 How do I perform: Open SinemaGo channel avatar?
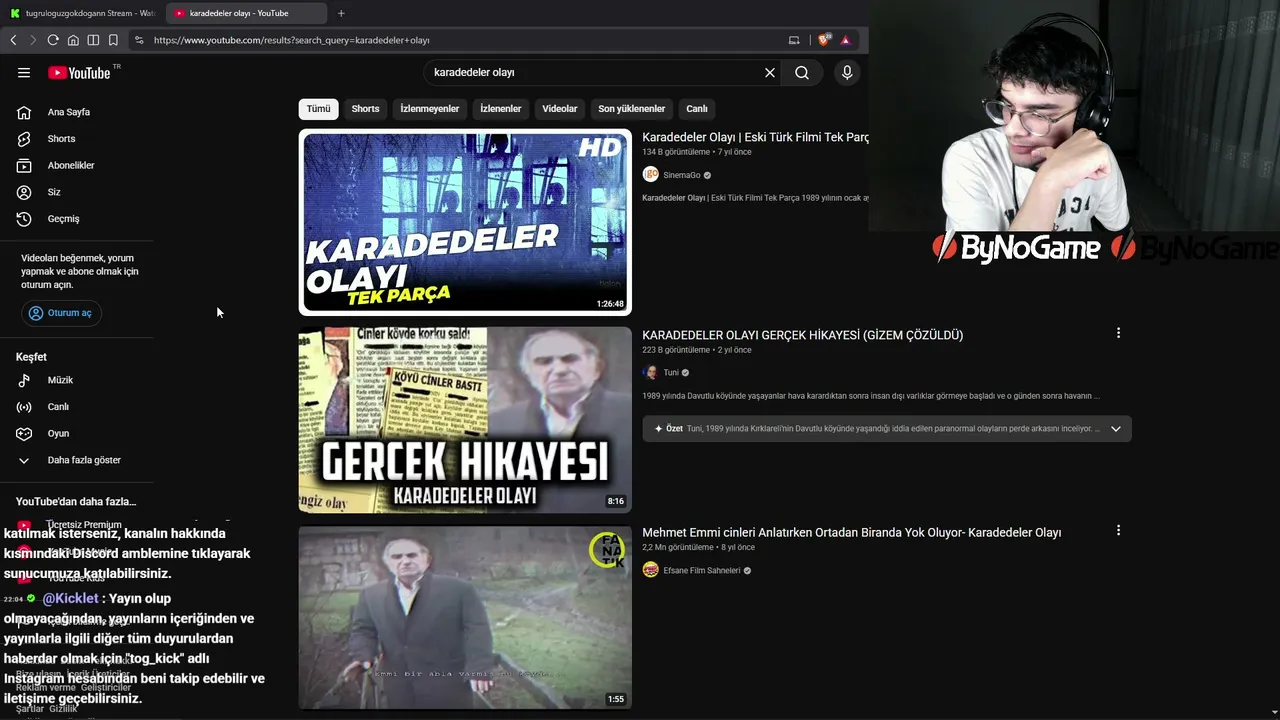click(x=650, y=174)
